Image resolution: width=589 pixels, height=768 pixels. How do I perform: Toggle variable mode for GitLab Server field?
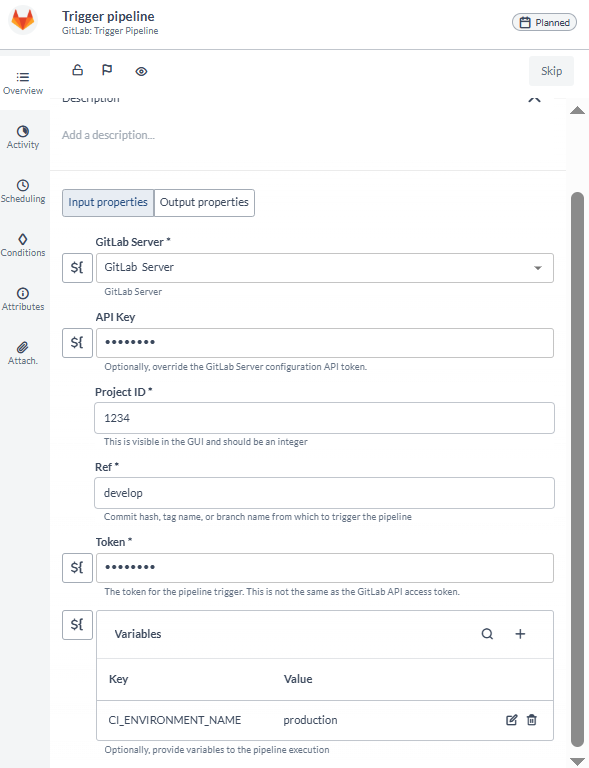(77, 267)
